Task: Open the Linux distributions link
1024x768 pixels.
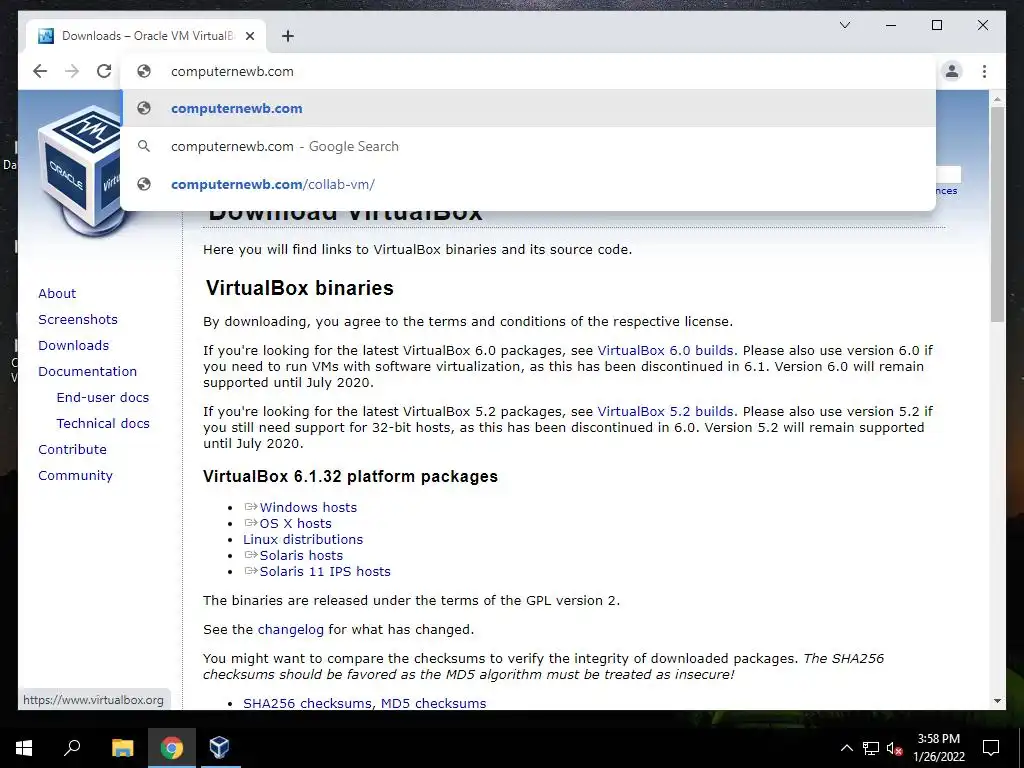Action: point(303,539)
